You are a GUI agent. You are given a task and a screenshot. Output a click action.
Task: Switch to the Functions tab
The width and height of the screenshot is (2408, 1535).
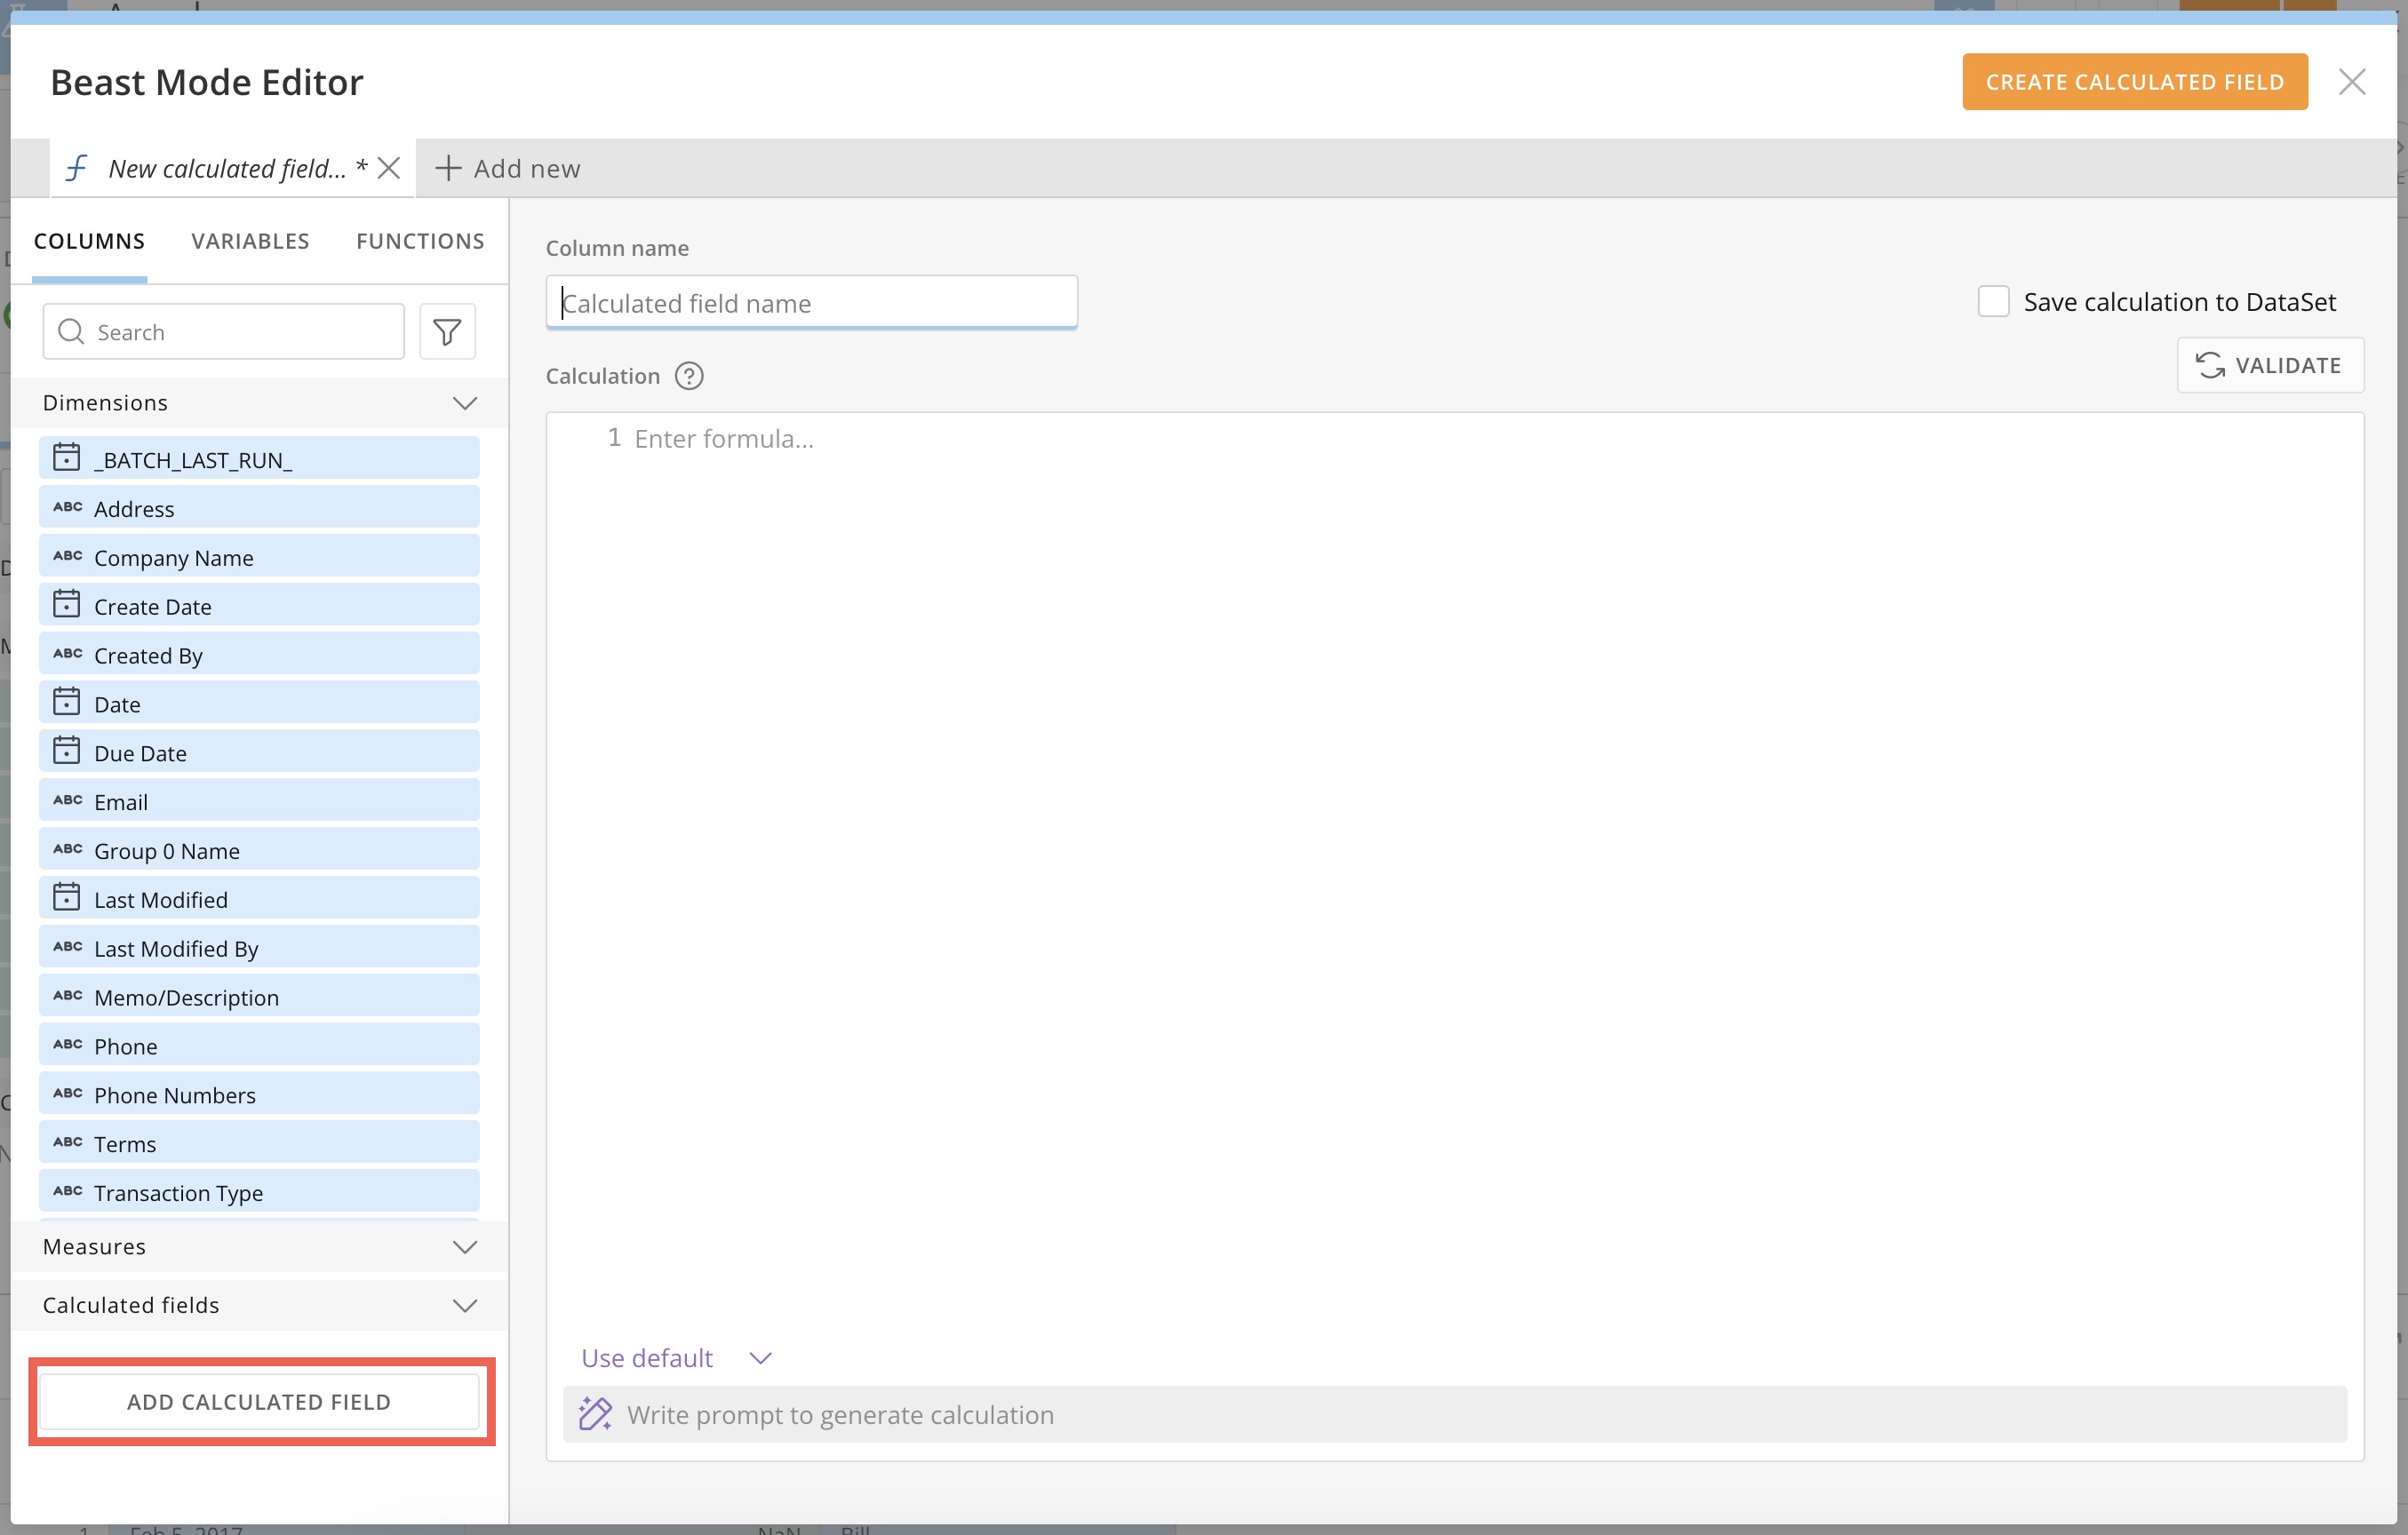tap(420, 241)
